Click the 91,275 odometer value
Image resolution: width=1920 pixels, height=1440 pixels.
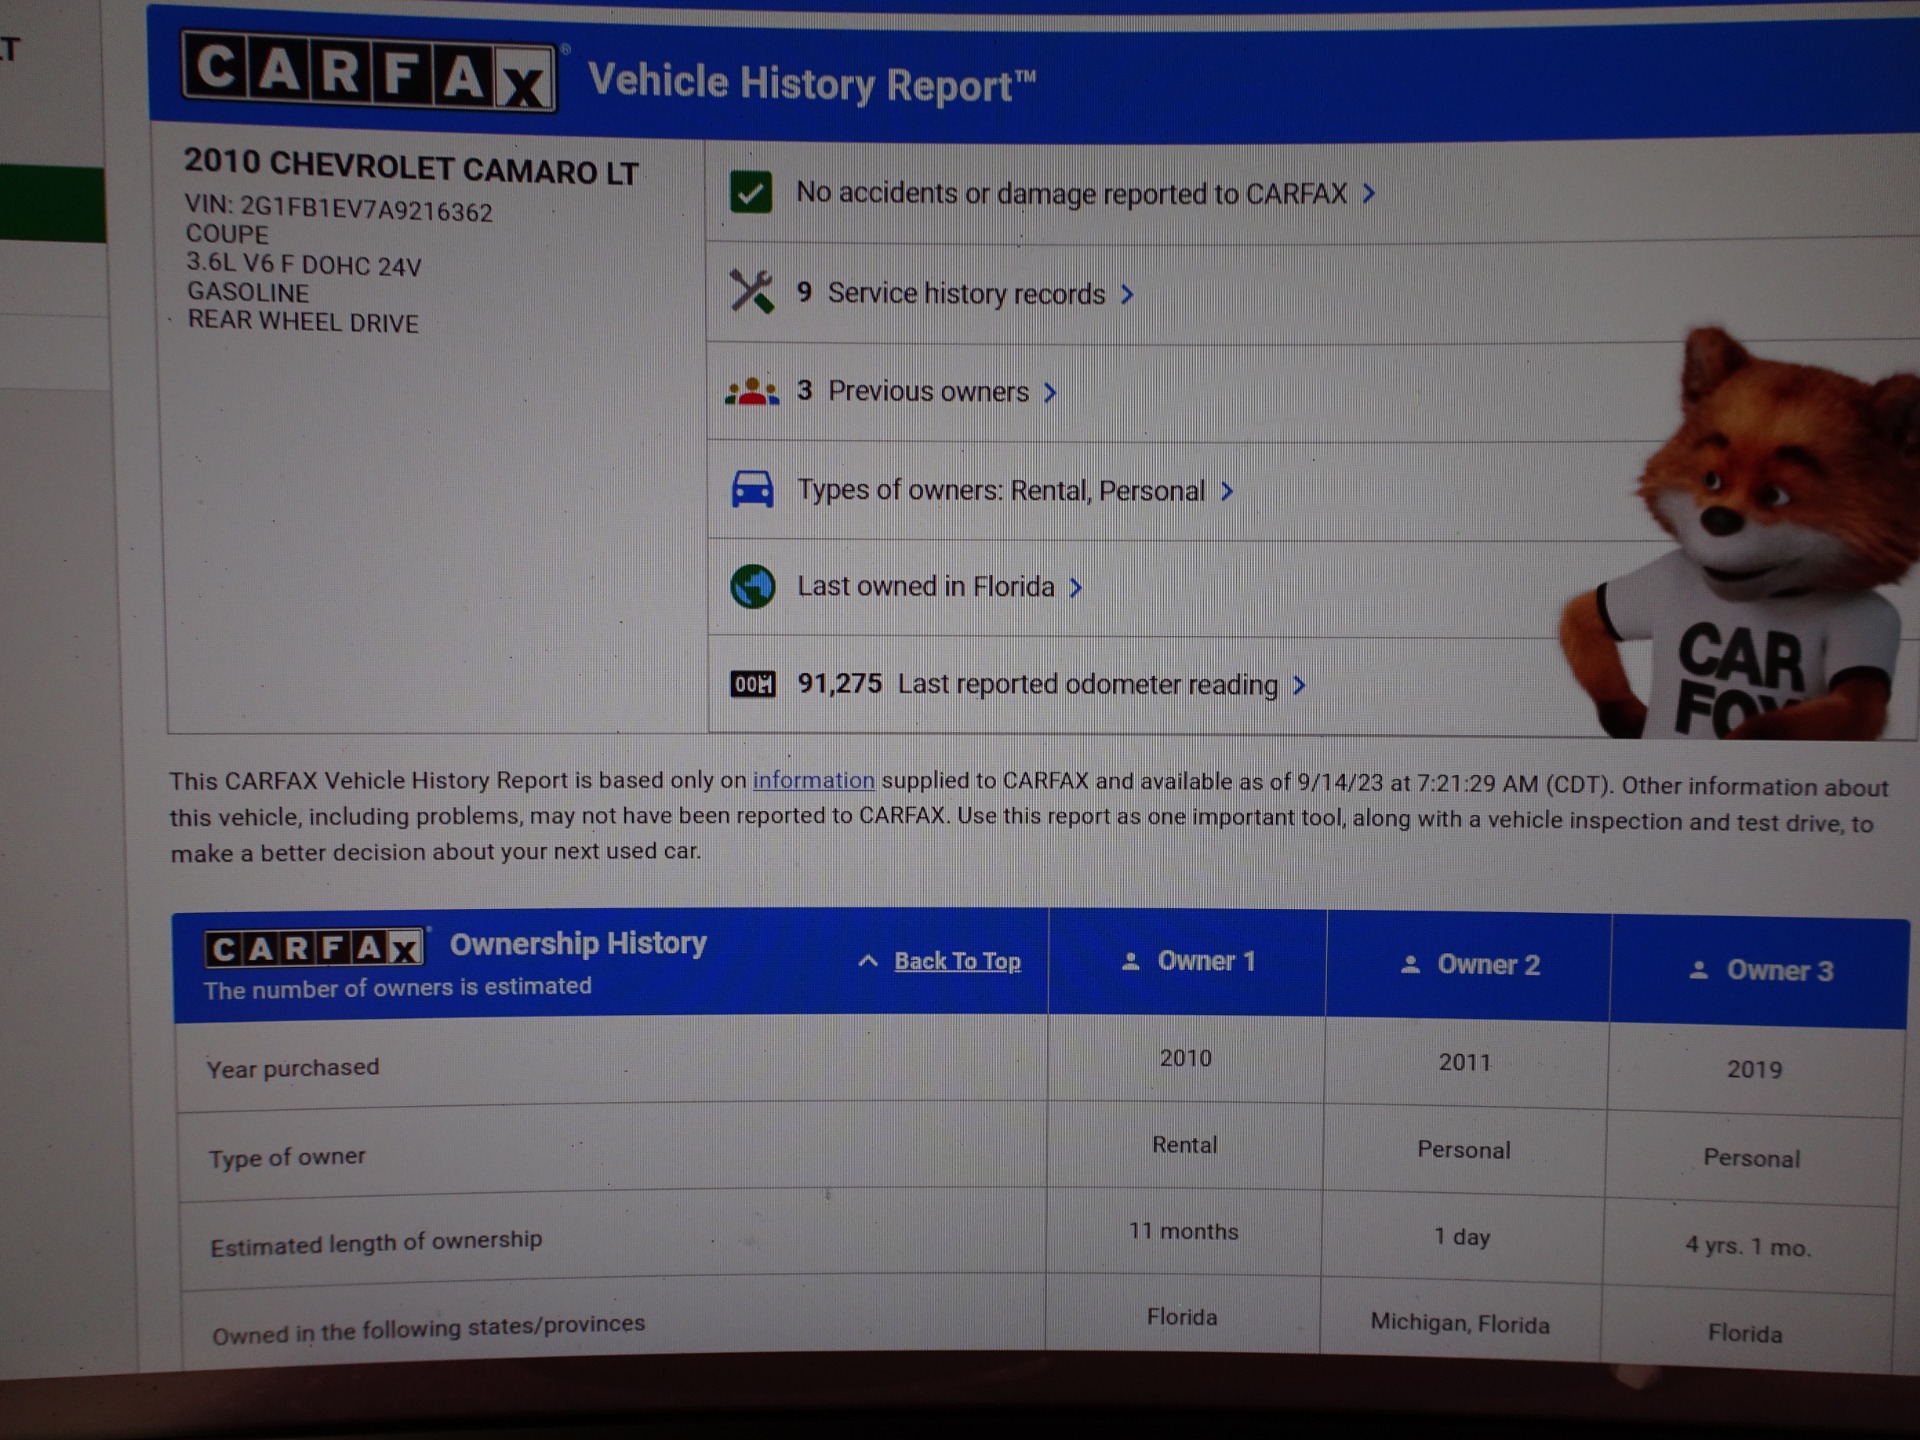(839, 684)
